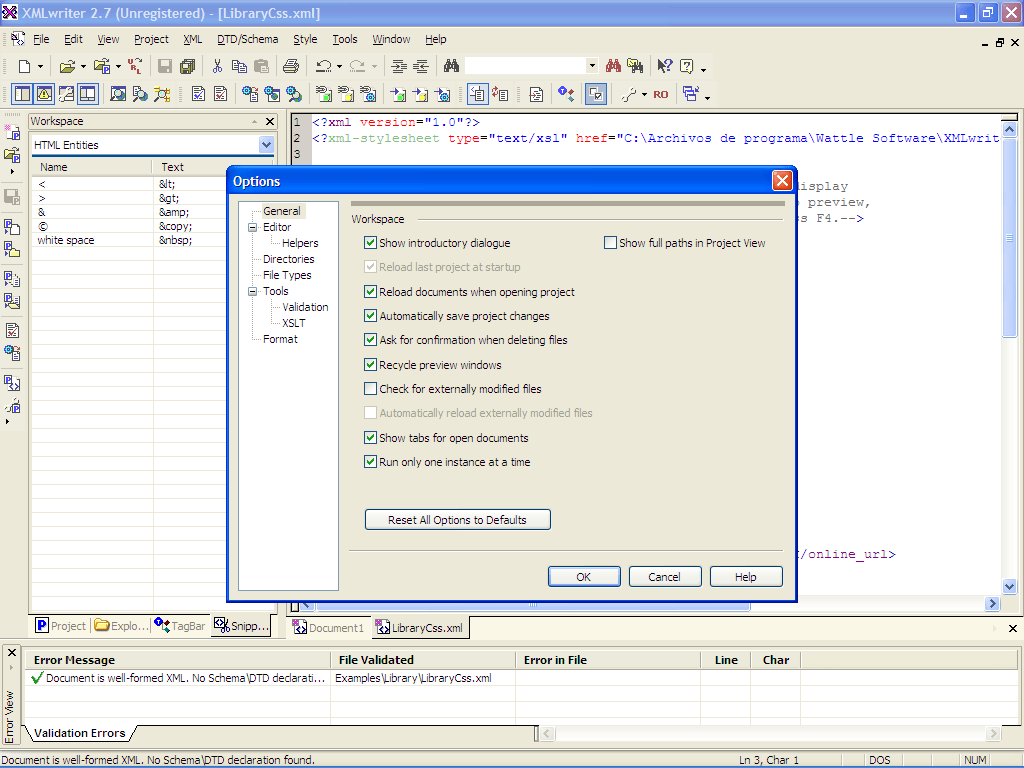Click the Open project folder icon
This screenshot has height=768, width=1024.
pos(102,66)
